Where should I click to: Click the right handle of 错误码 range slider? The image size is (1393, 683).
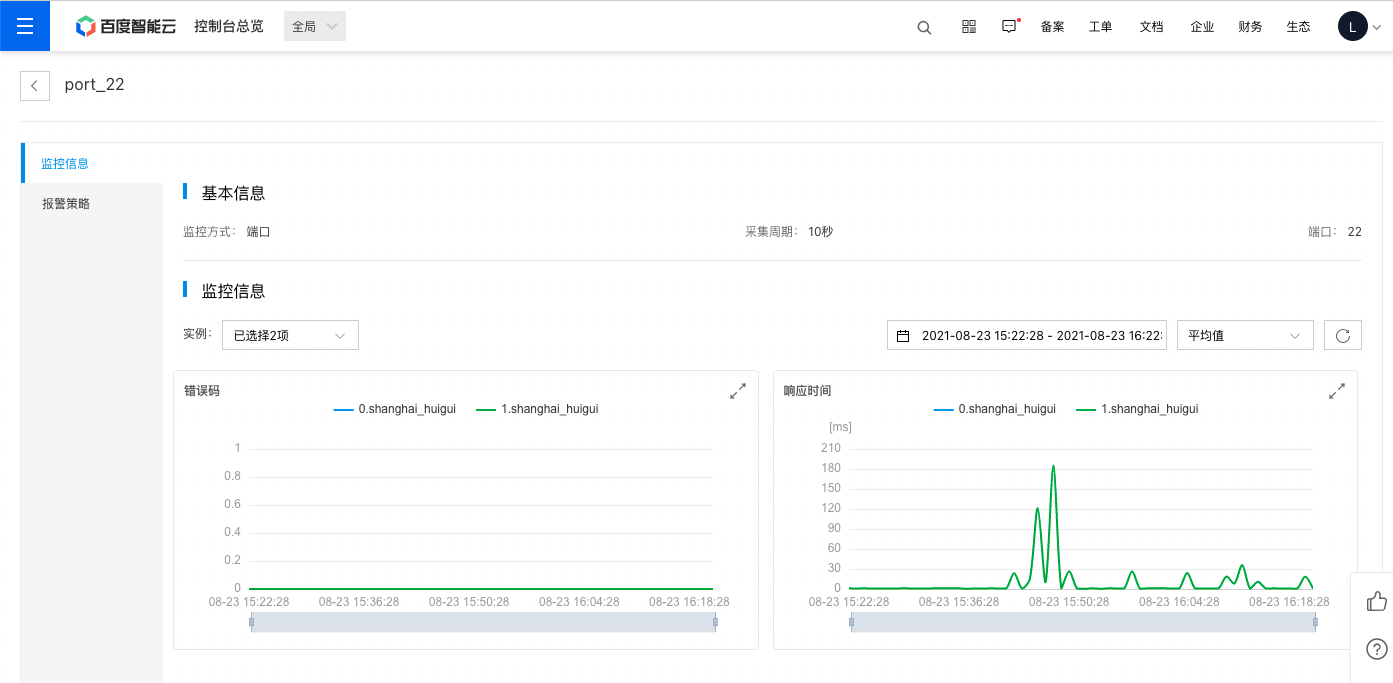tap(715, 622)
